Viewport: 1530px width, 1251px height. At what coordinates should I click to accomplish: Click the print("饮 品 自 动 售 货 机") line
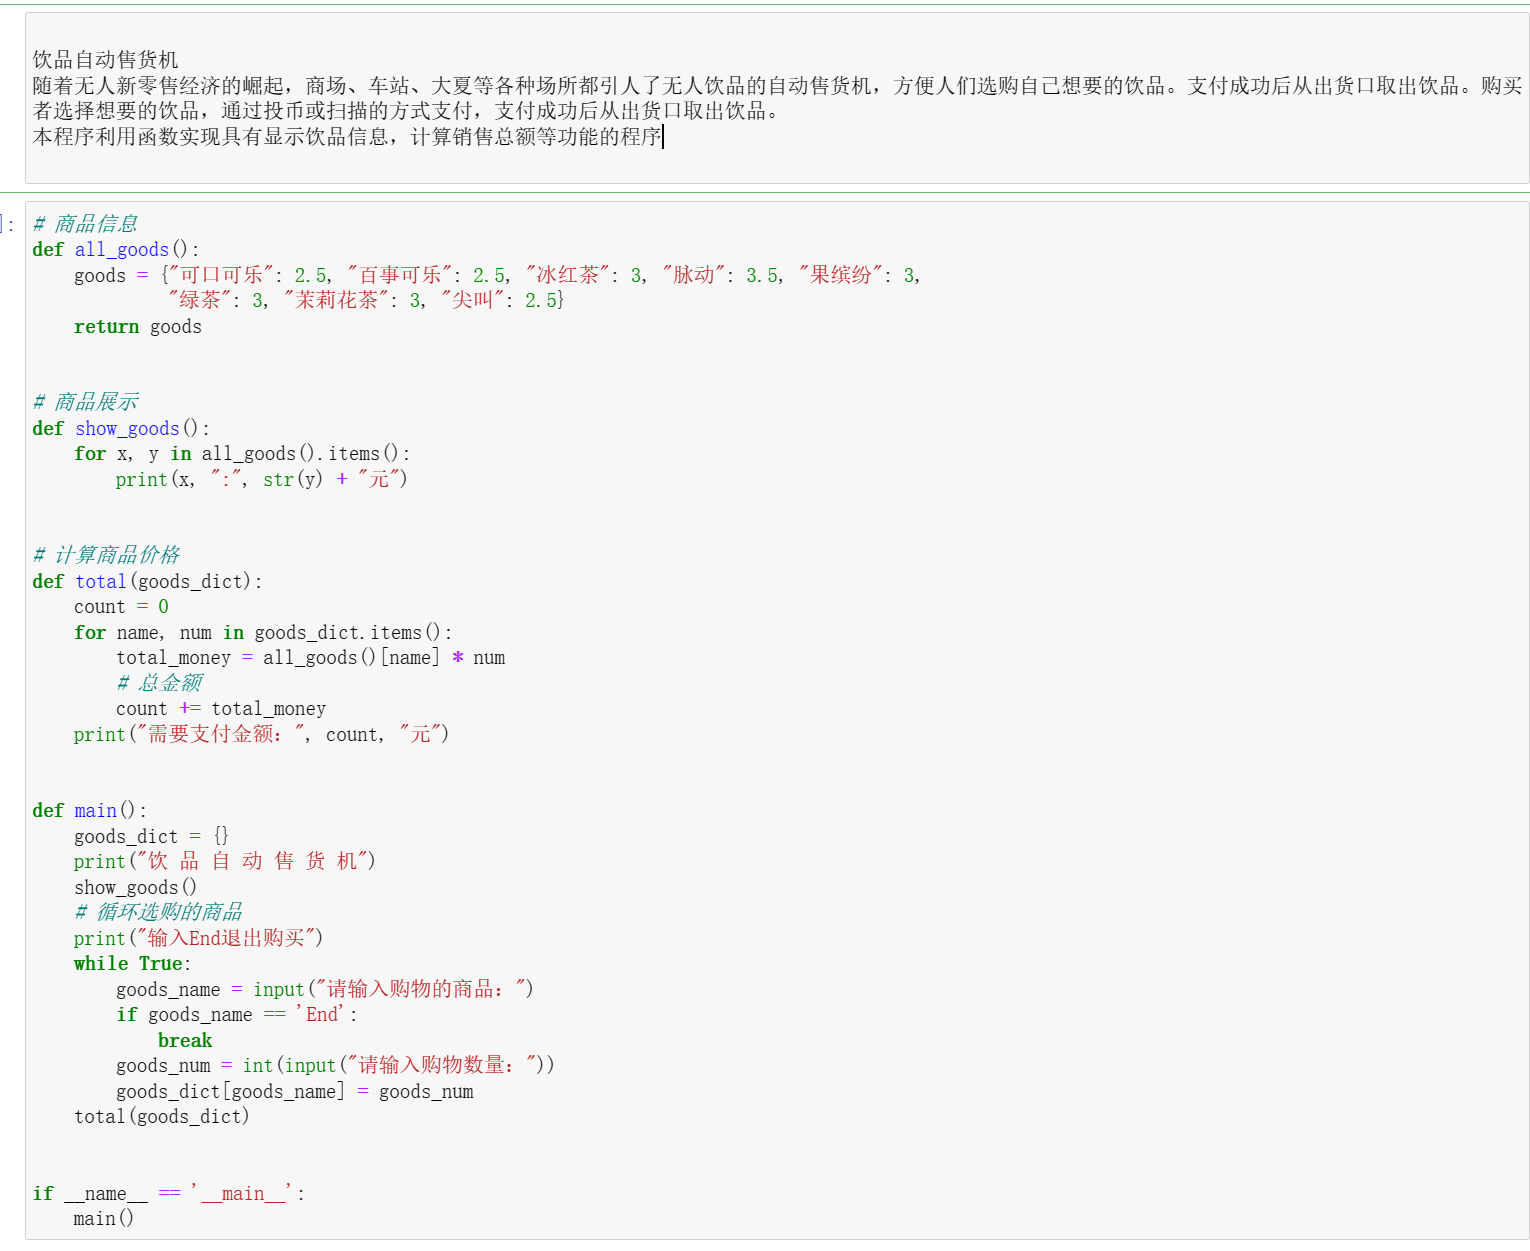[x=224, y=861]
